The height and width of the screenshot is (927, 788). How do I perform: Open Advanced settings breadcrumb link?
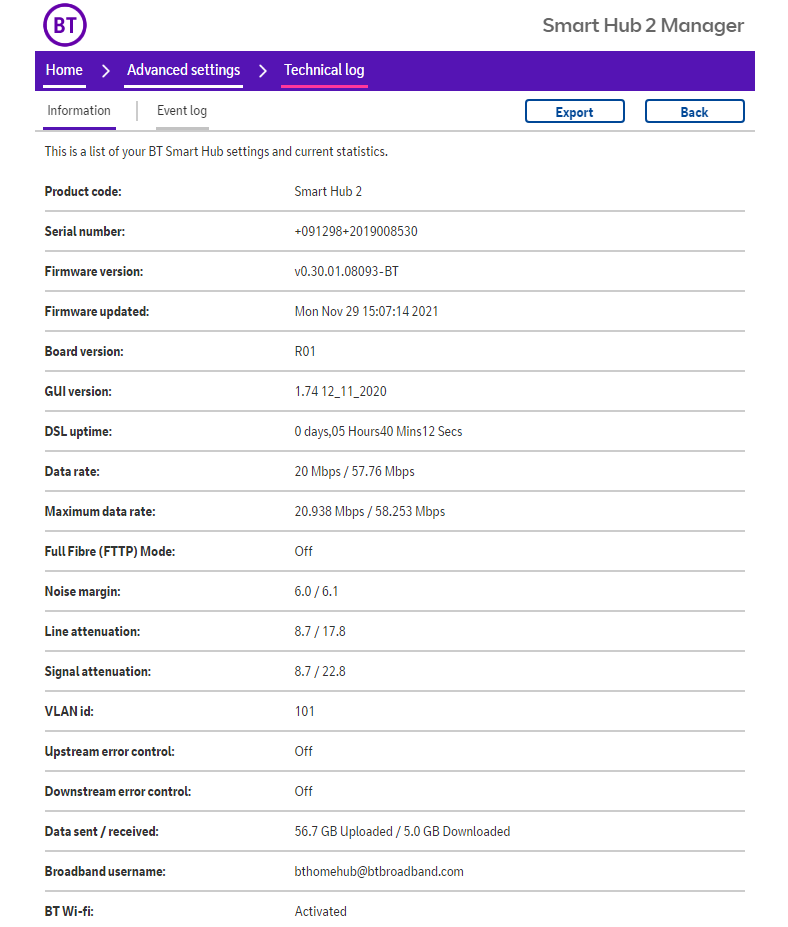(183, 70)
